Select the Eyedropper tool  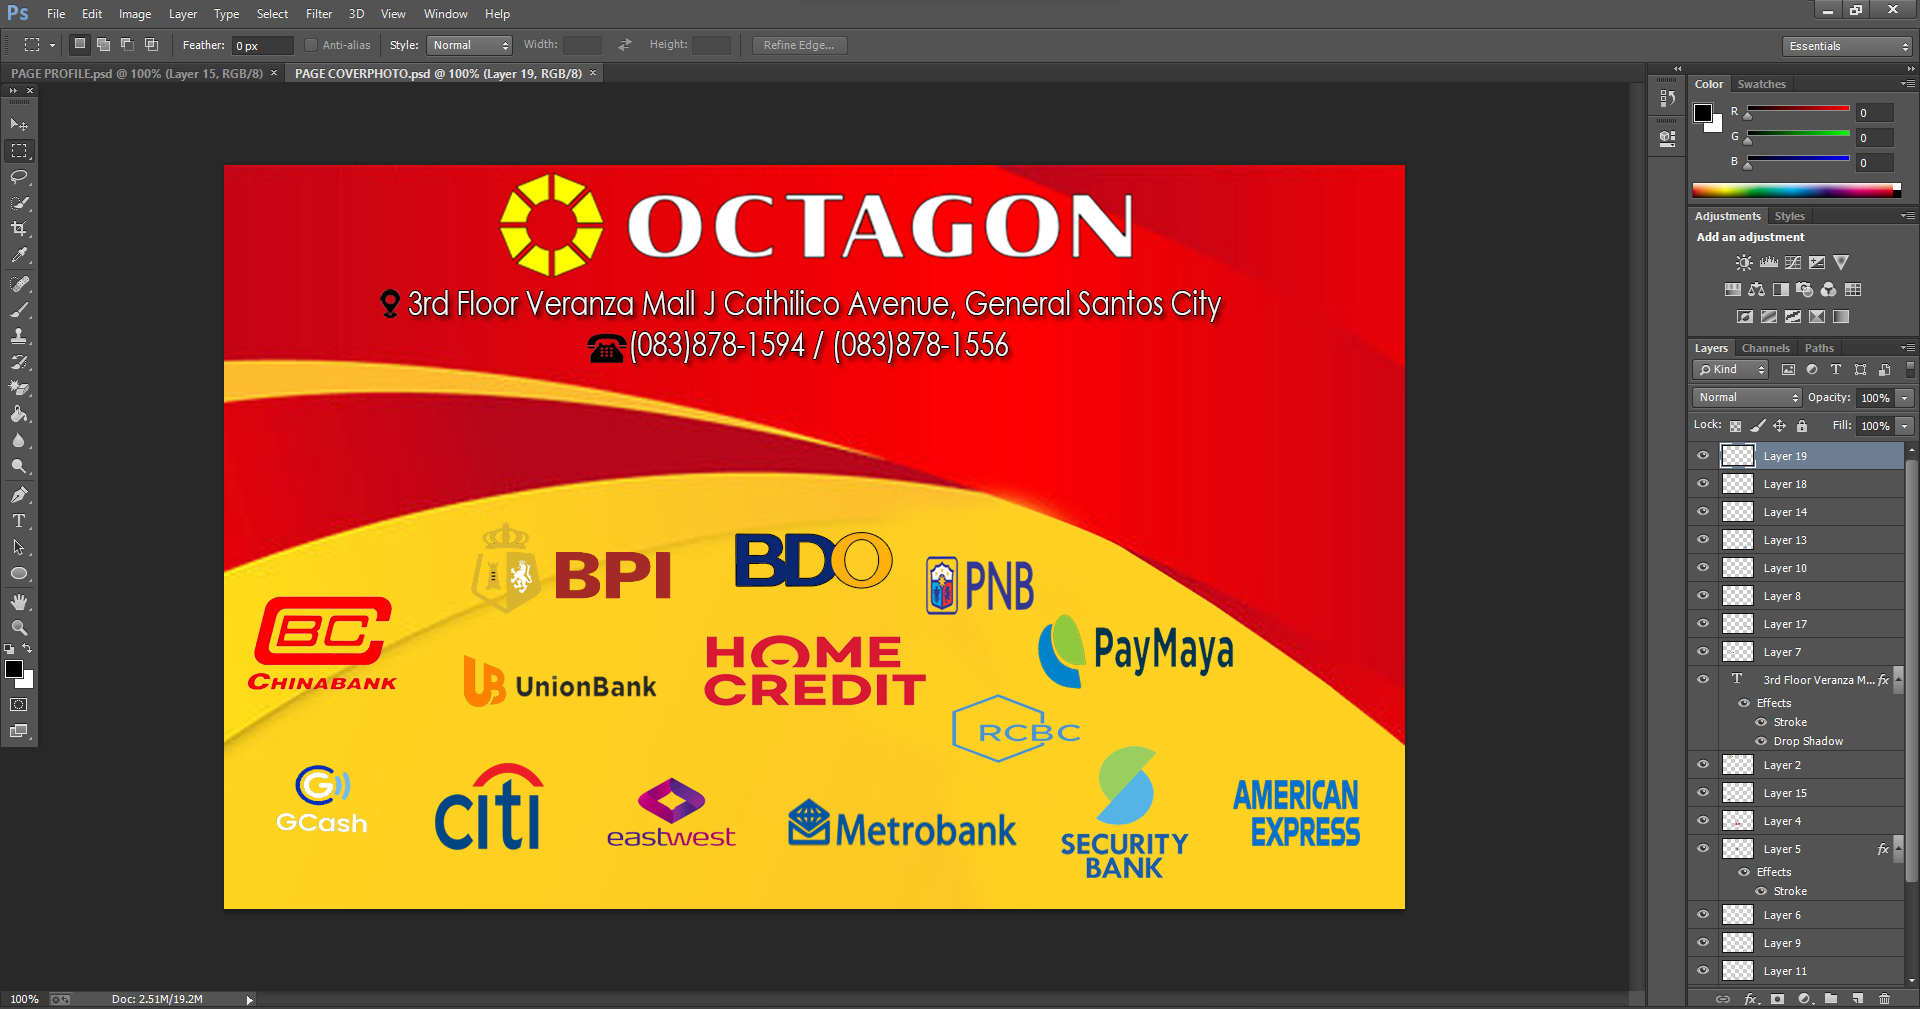18,256
